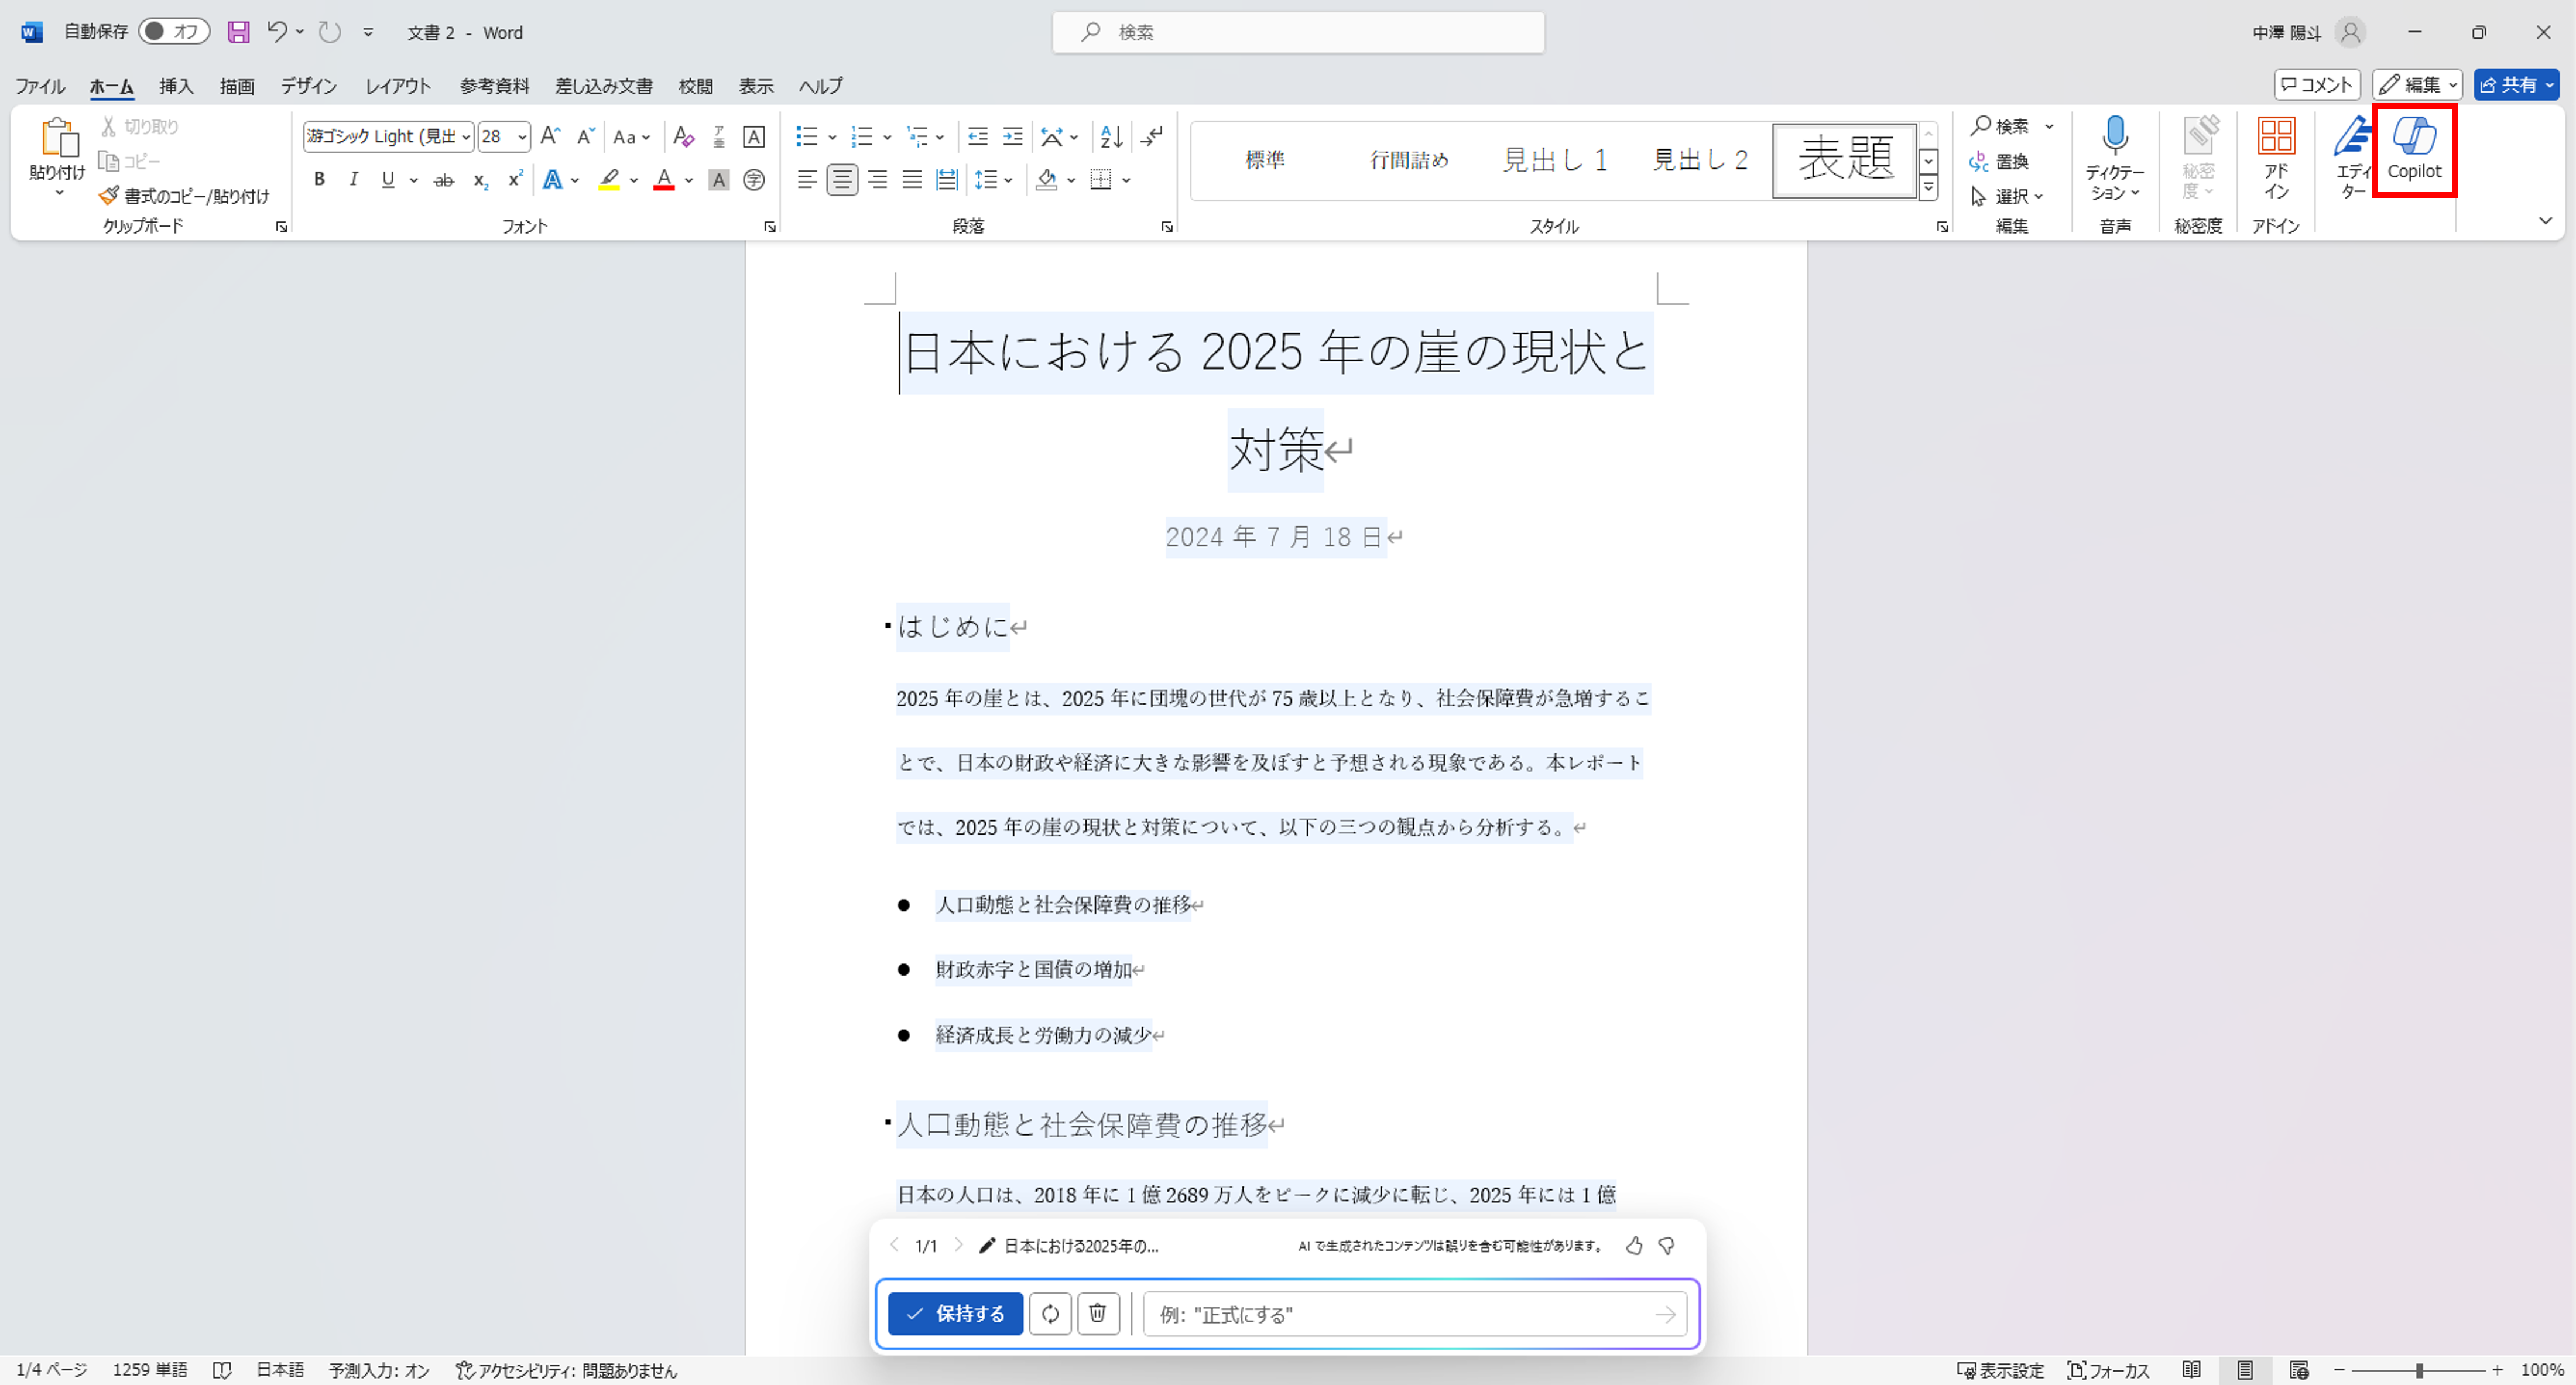This screenshot has width=2576, height=1385.
Task: Send the Copilot prompt arrow
Action: (x=1665, y=1315)
